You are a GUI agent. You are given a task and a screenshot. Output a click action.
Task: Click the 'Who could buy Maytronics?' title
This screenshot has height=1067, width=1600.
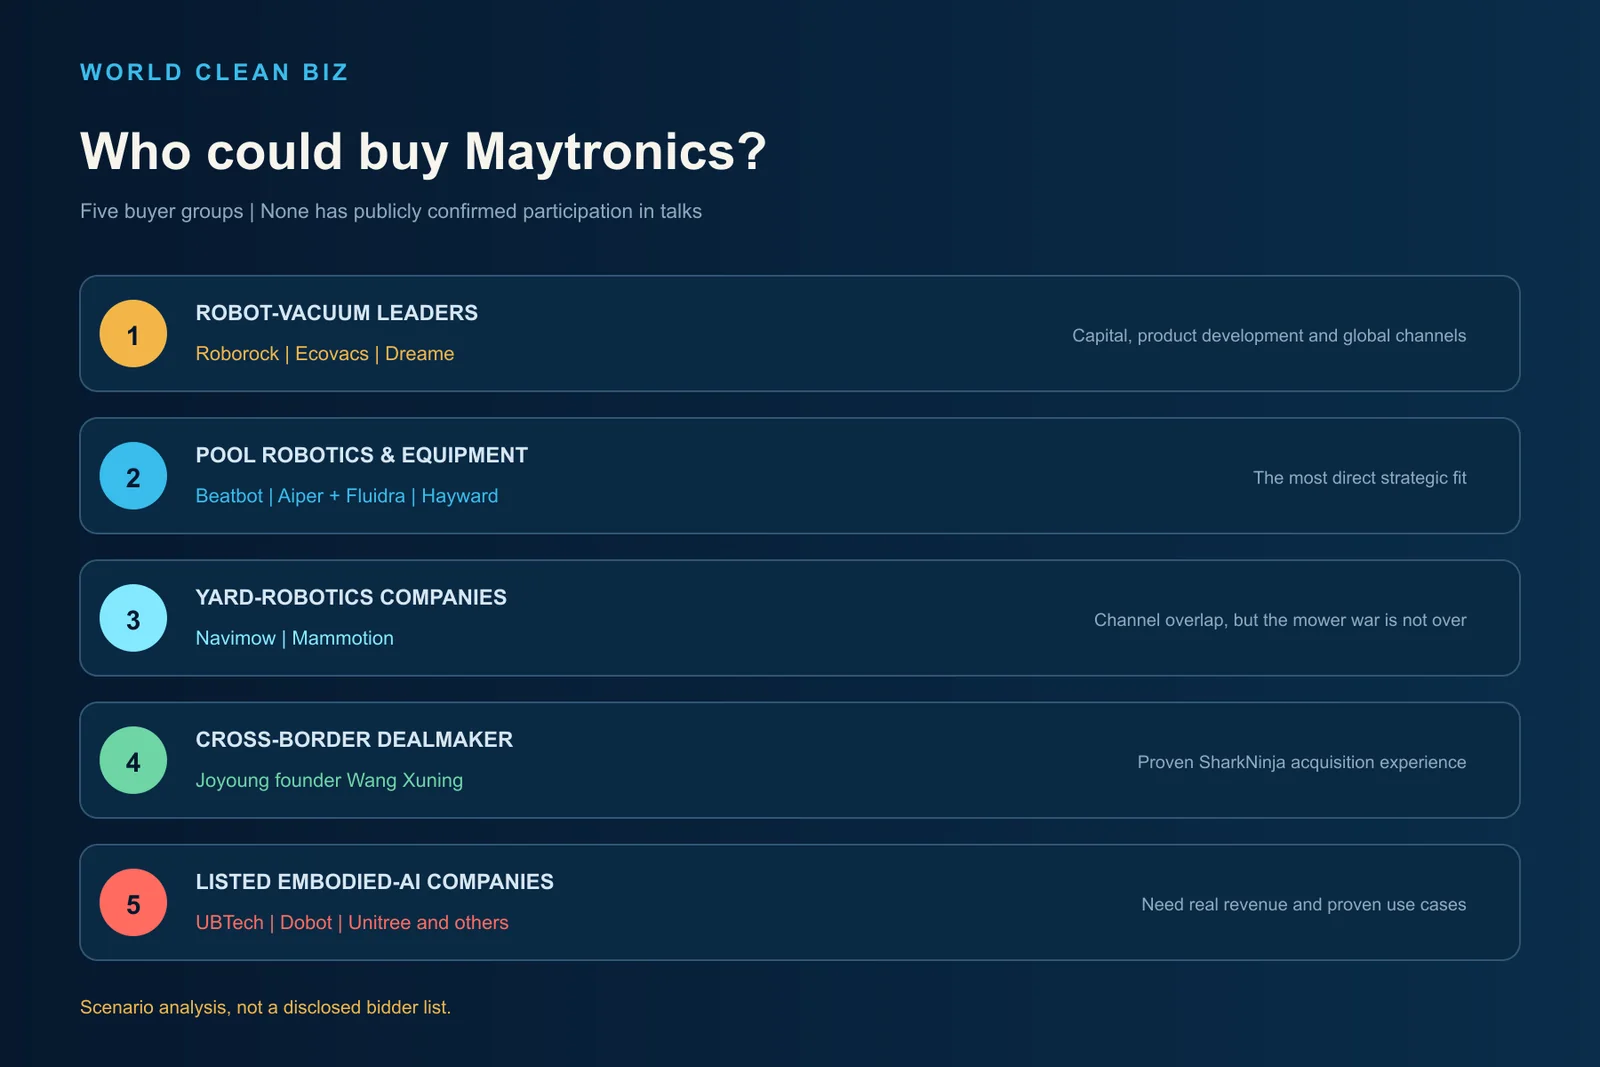[423, 152]
